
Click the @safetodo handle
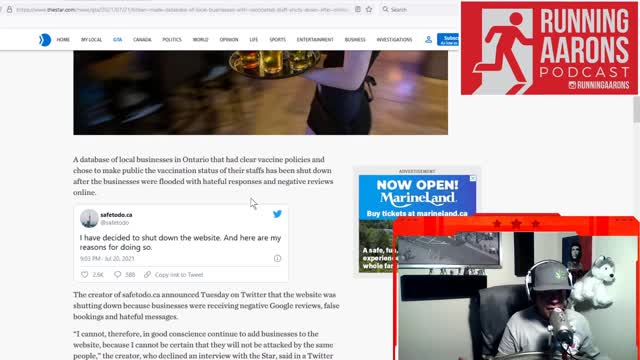(x=115, y=222)
